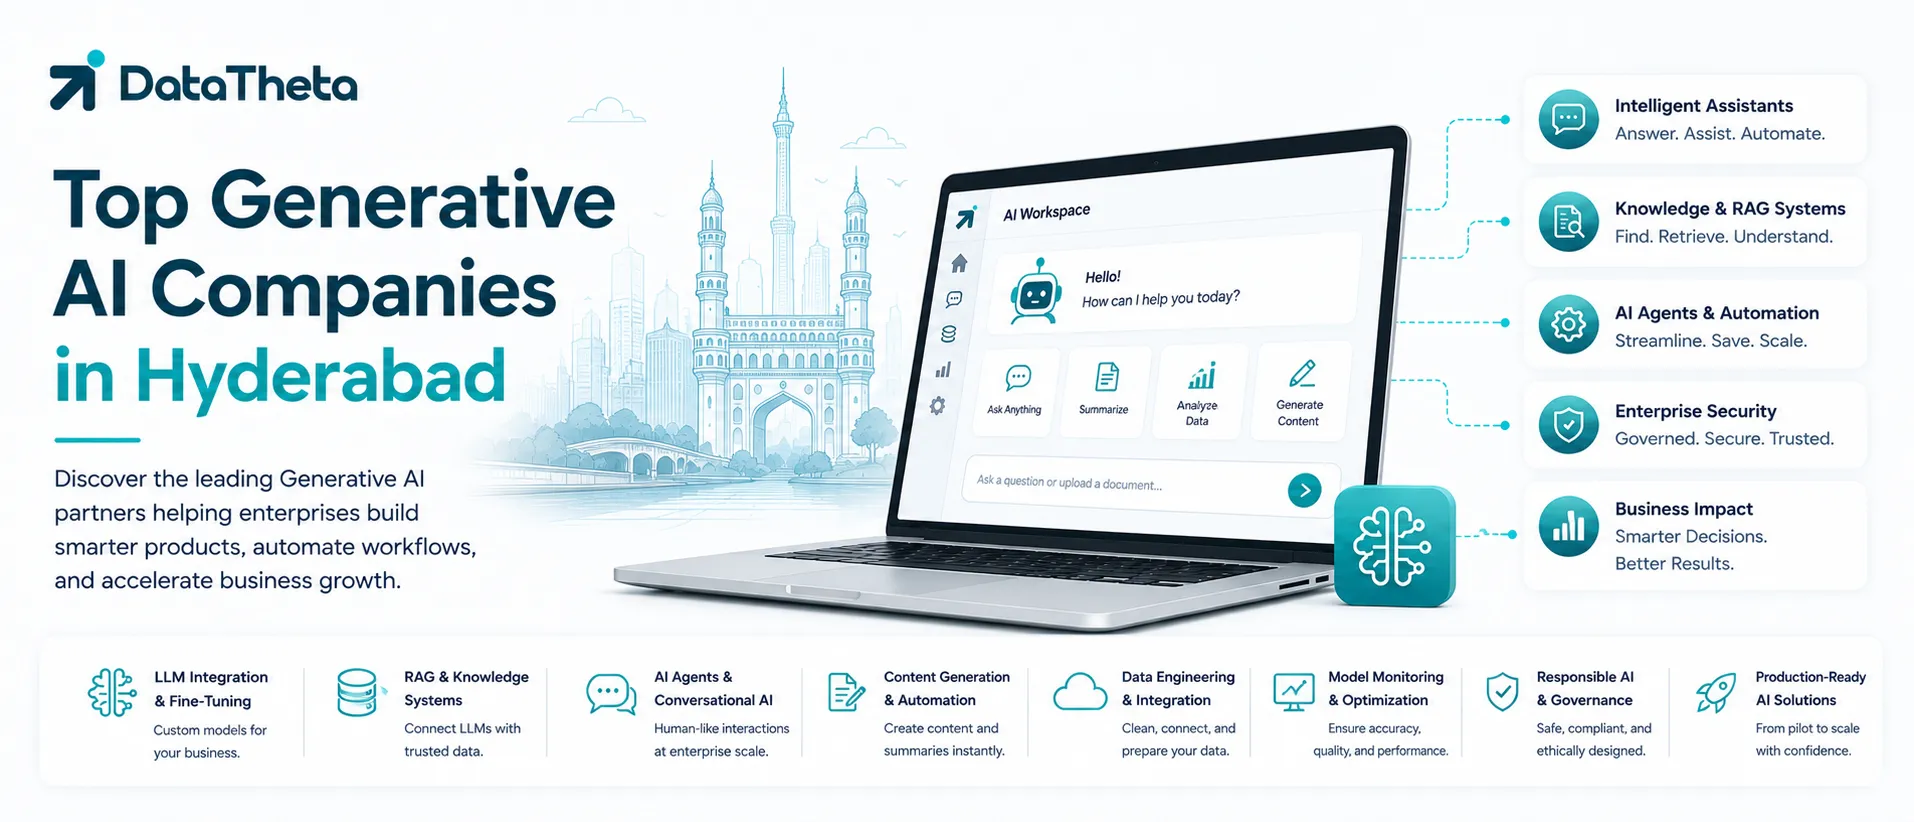Select the database icon in AI Workspace sidebar
Image resolution: width=1914 pixels, height=822 pixels.
(948, 334)
